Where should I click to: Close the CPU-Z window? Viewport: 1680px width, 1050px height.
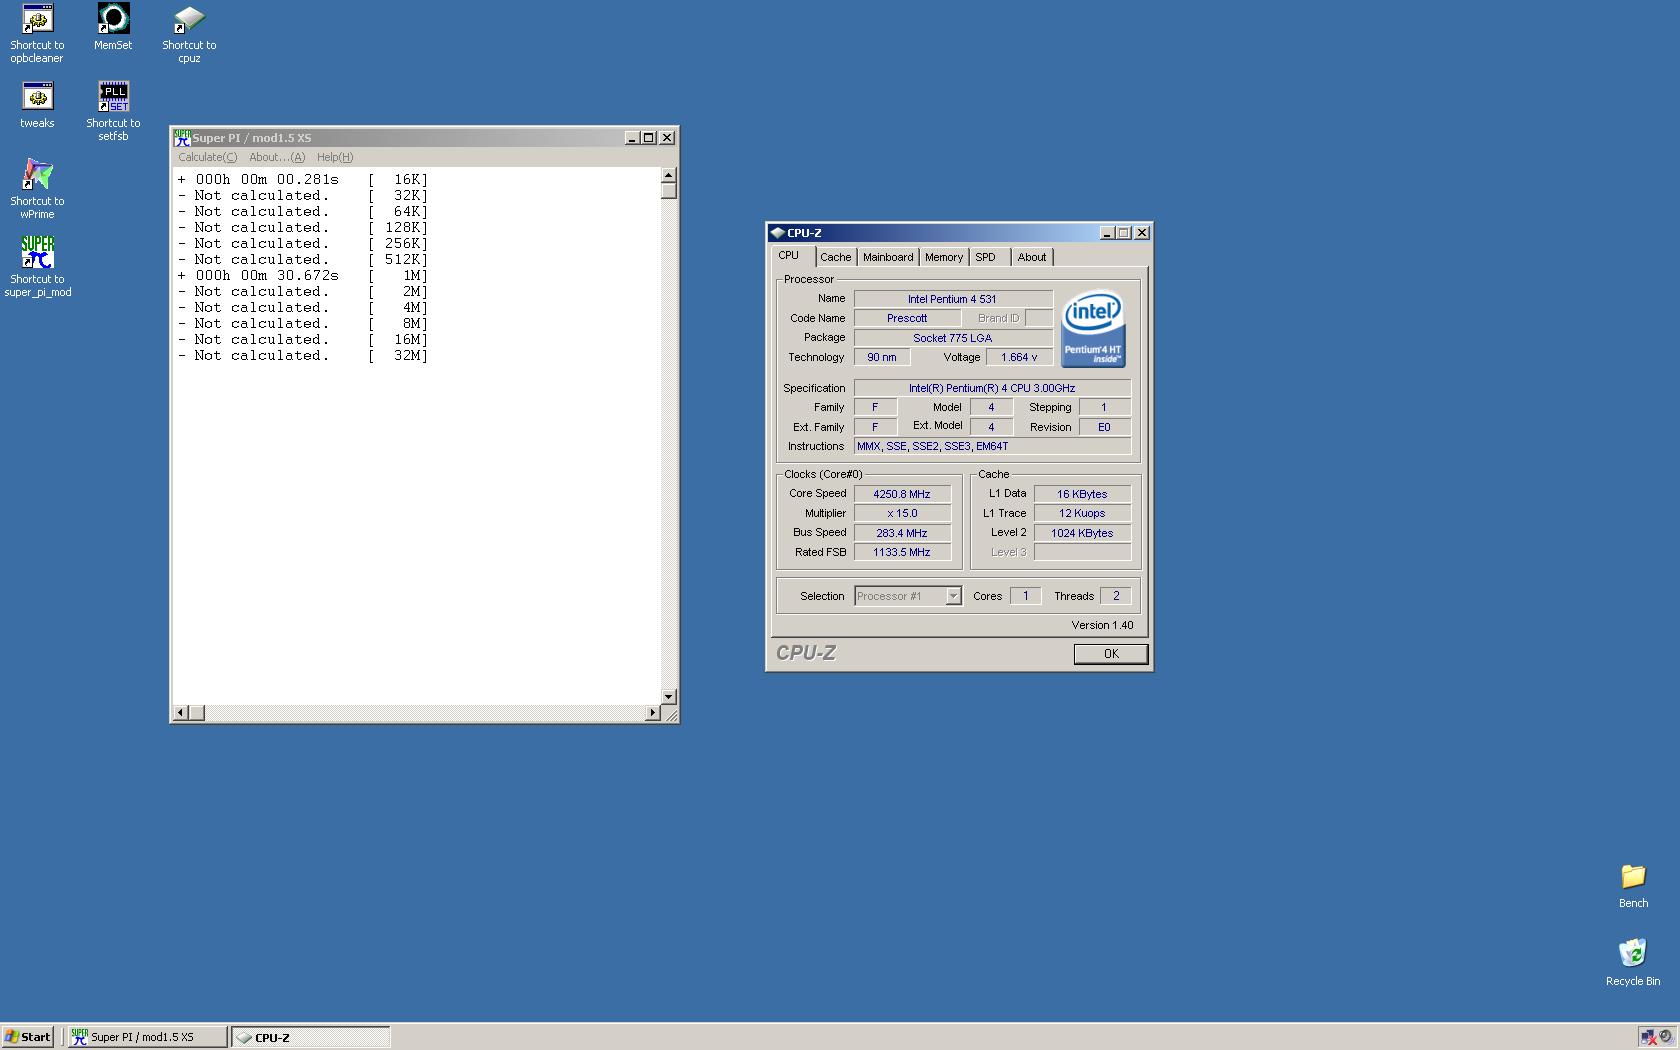[x=1142, y=233]
